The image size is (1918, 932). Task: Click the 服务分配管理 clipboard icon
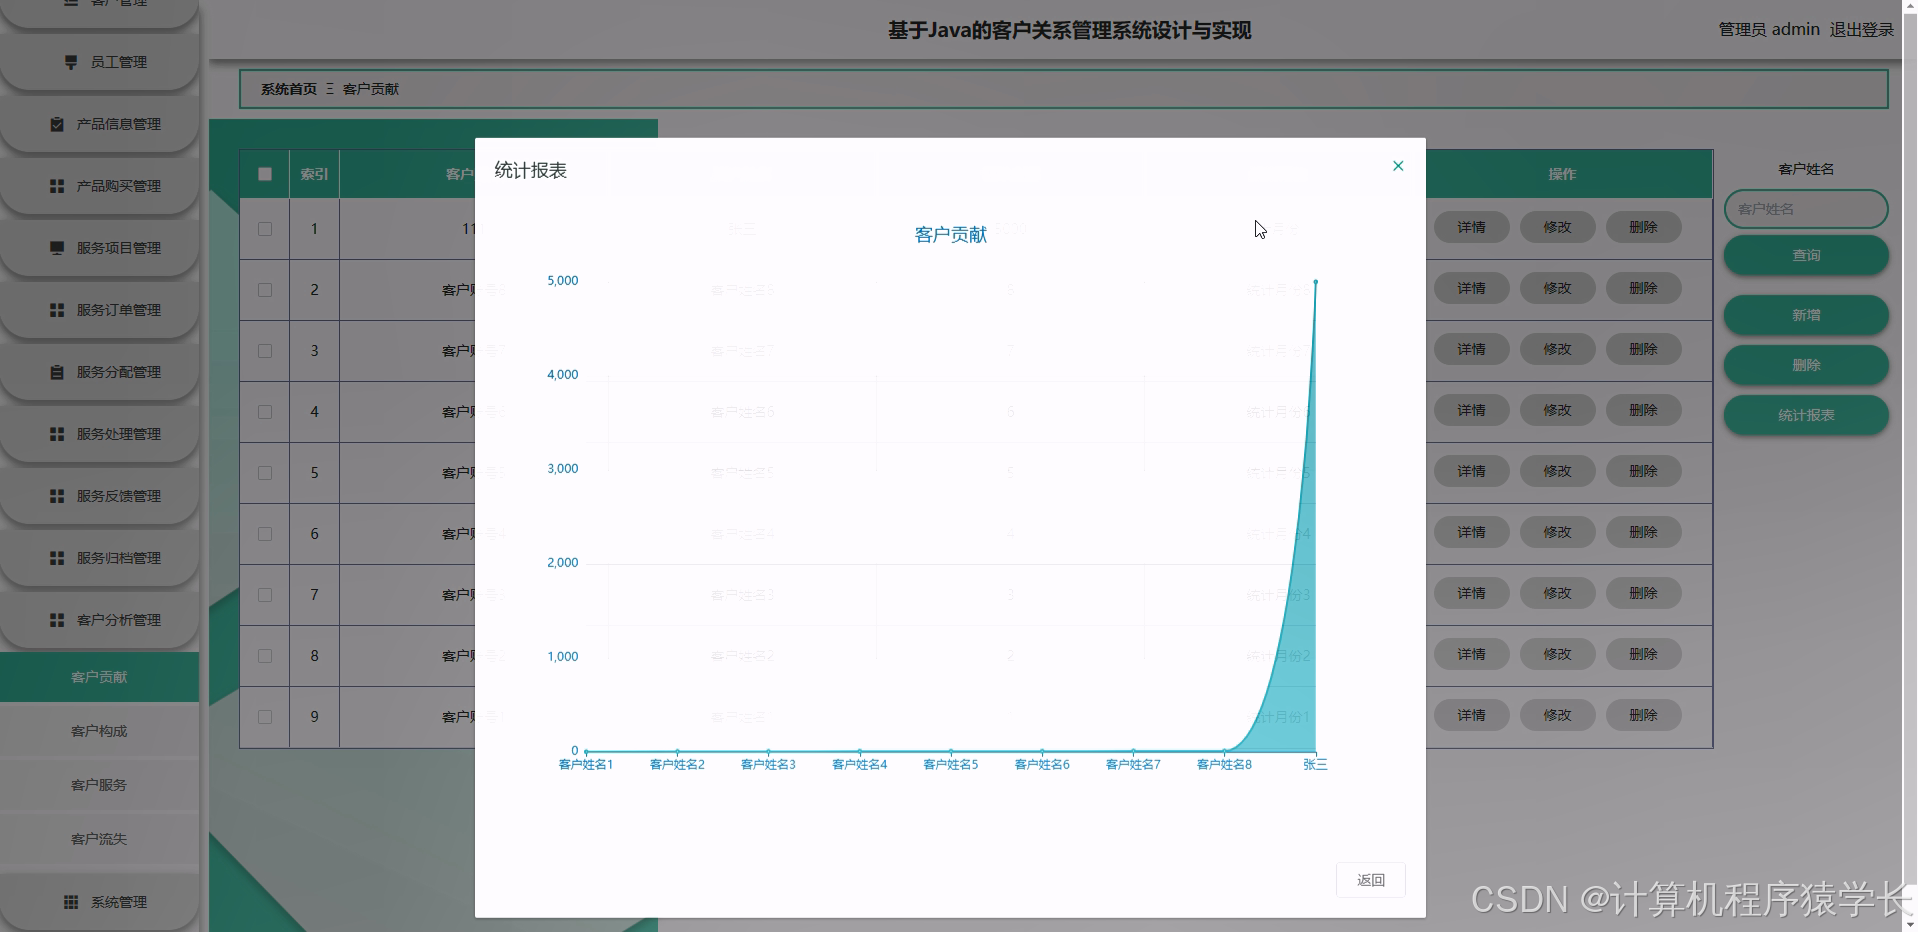[x=57, y=372]
